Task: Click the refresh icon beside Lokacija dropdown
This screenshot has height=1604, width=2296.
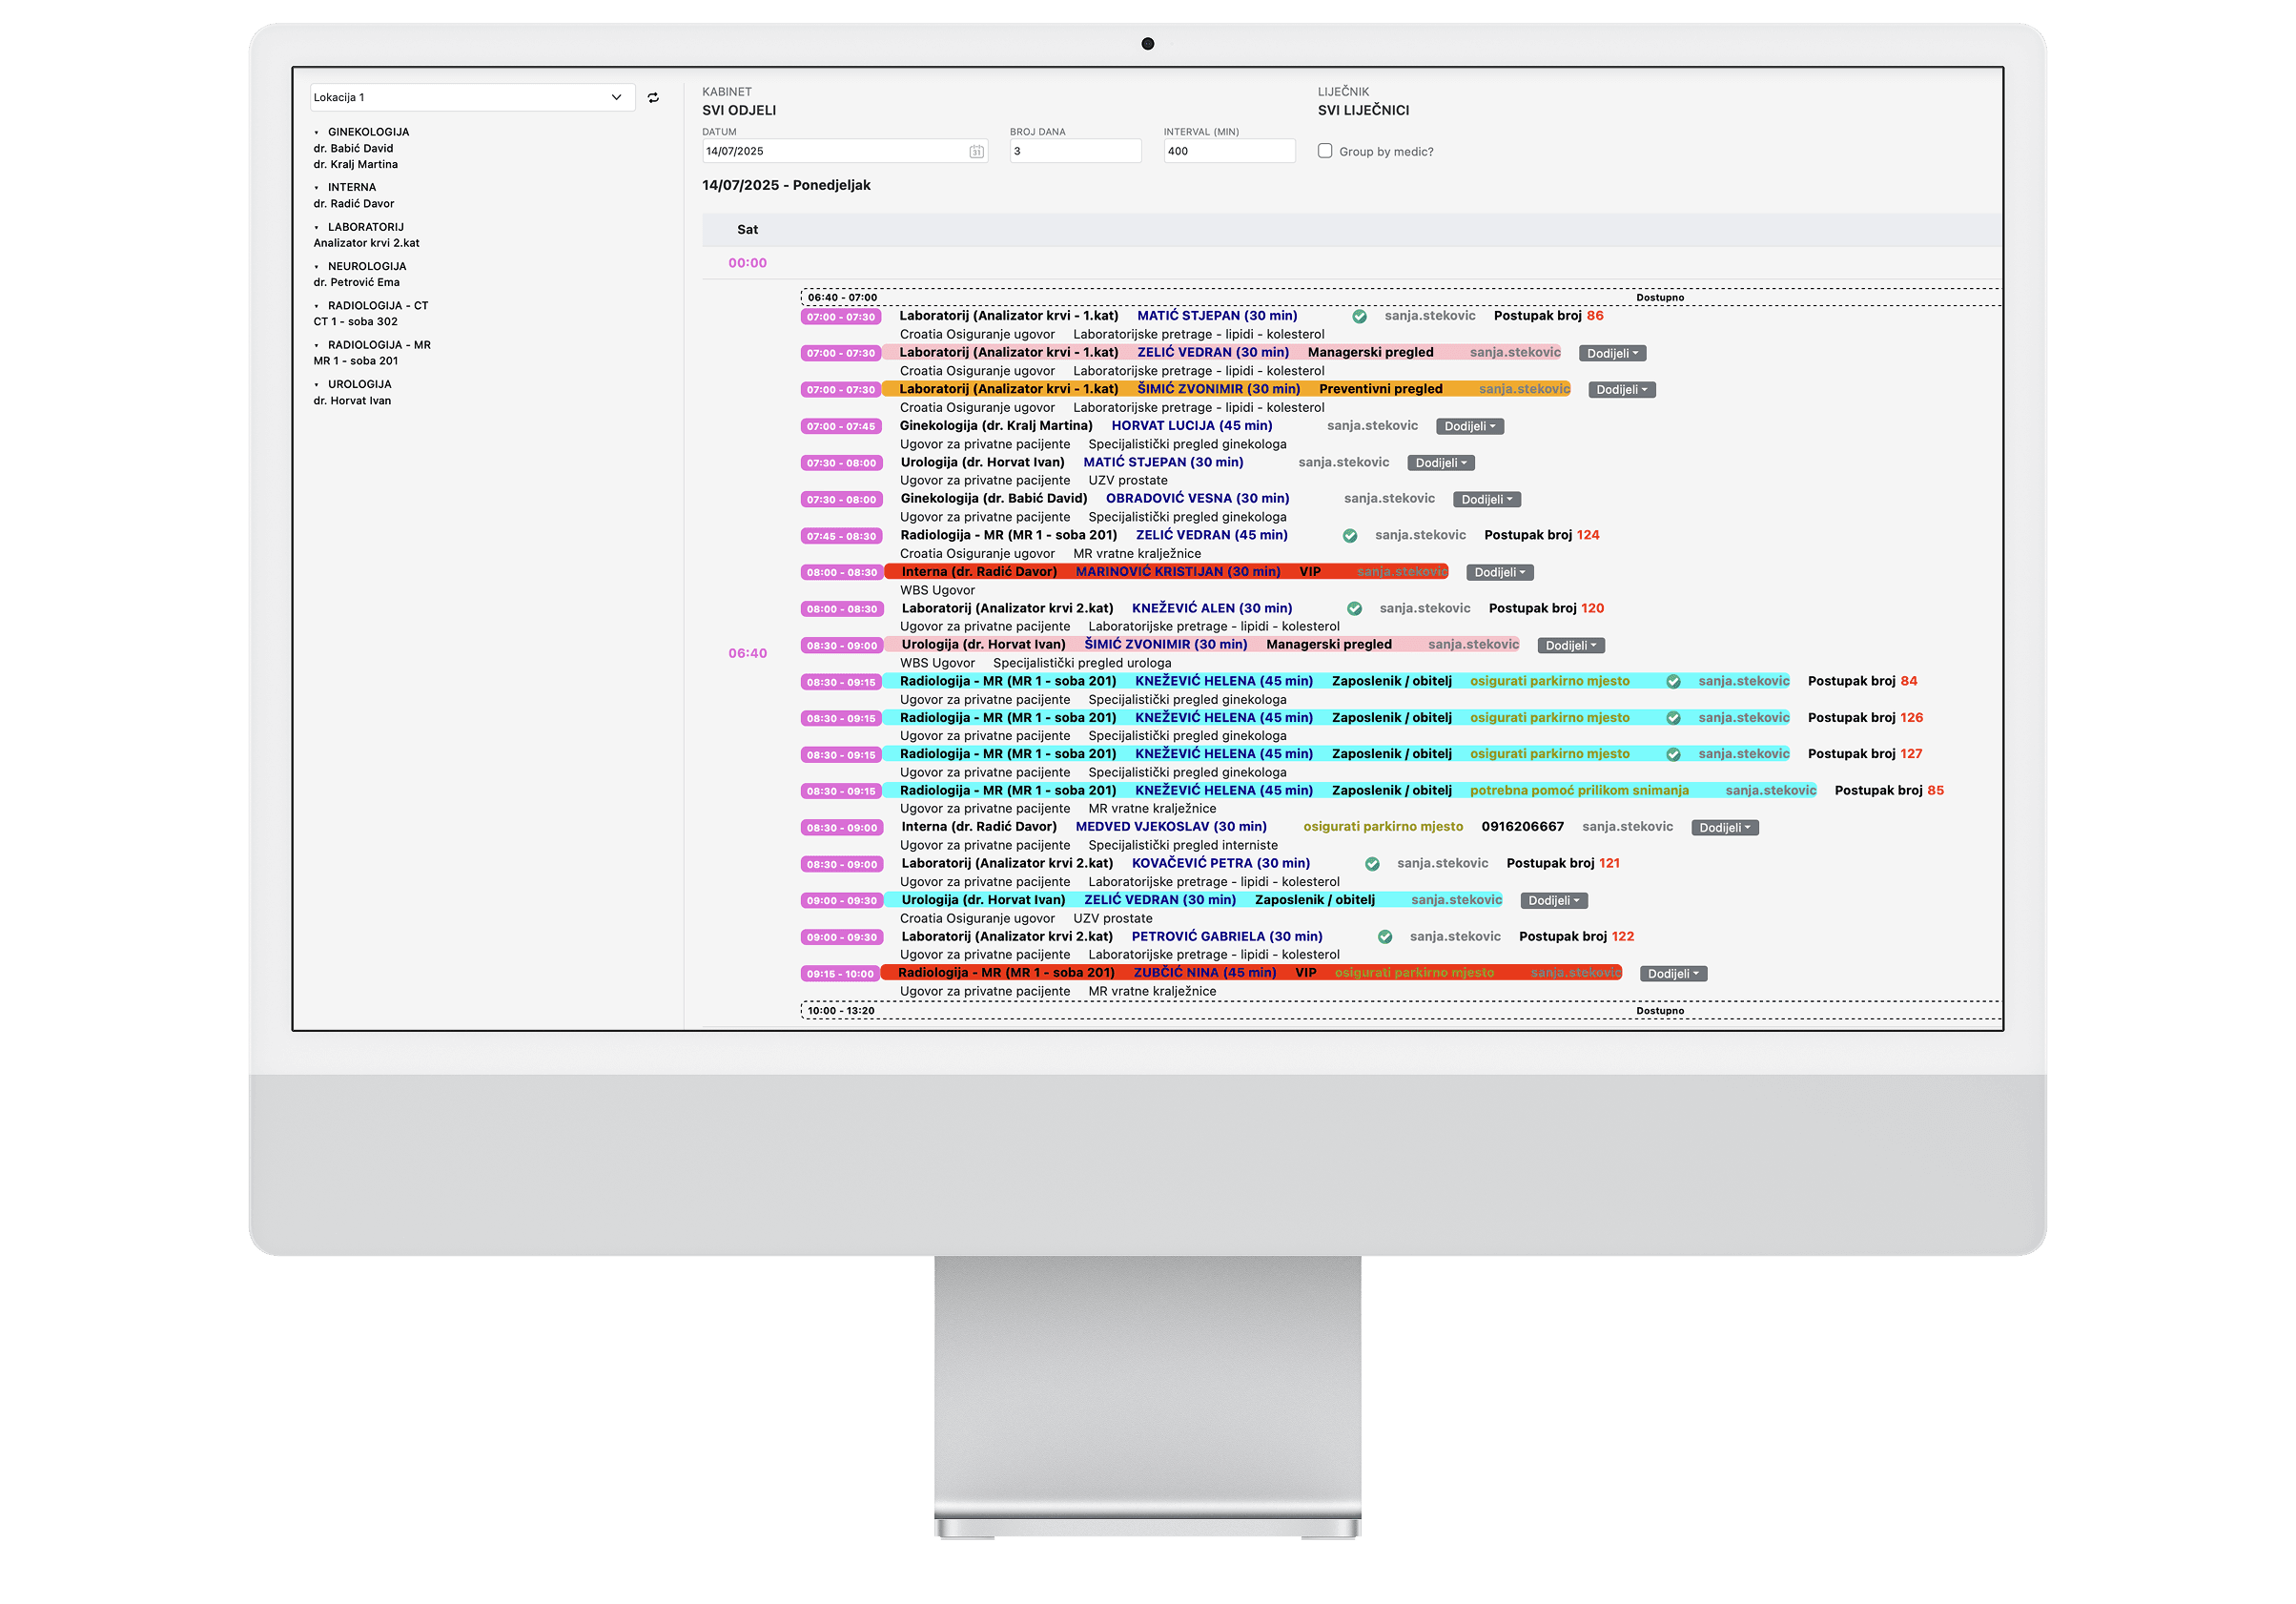Action: pyautogui.click(x=653, y=98)
